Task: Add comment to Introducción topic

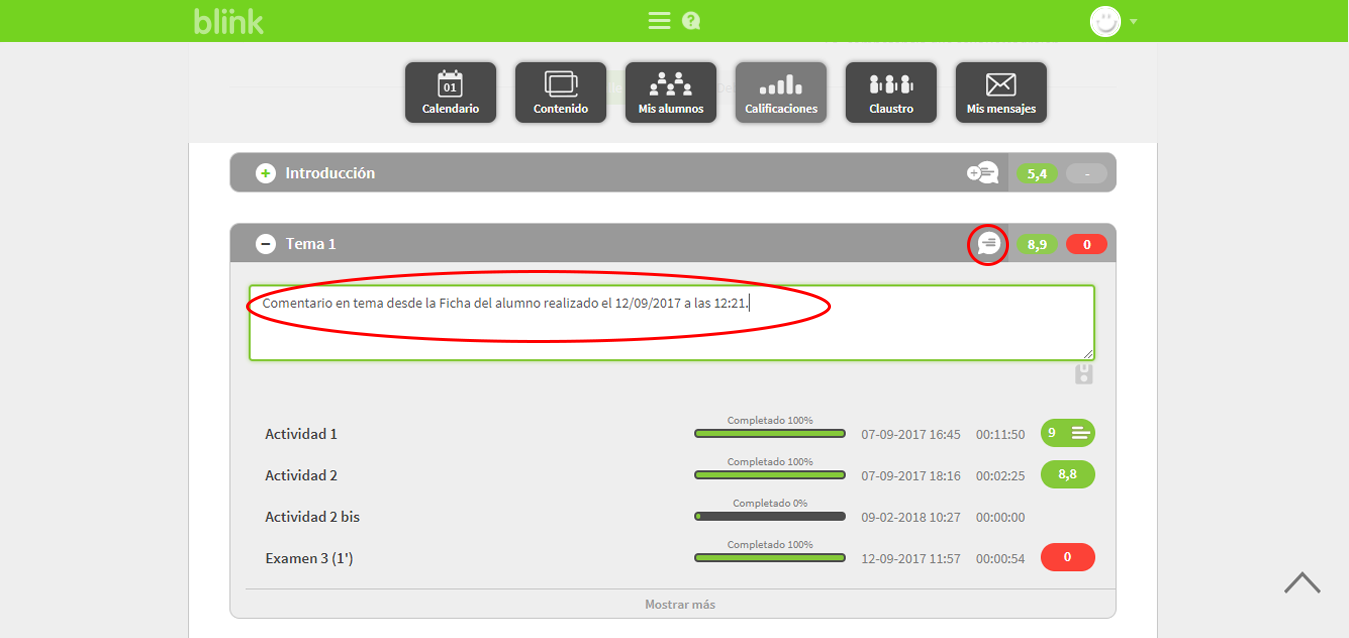Action: (x=982, y=173)
